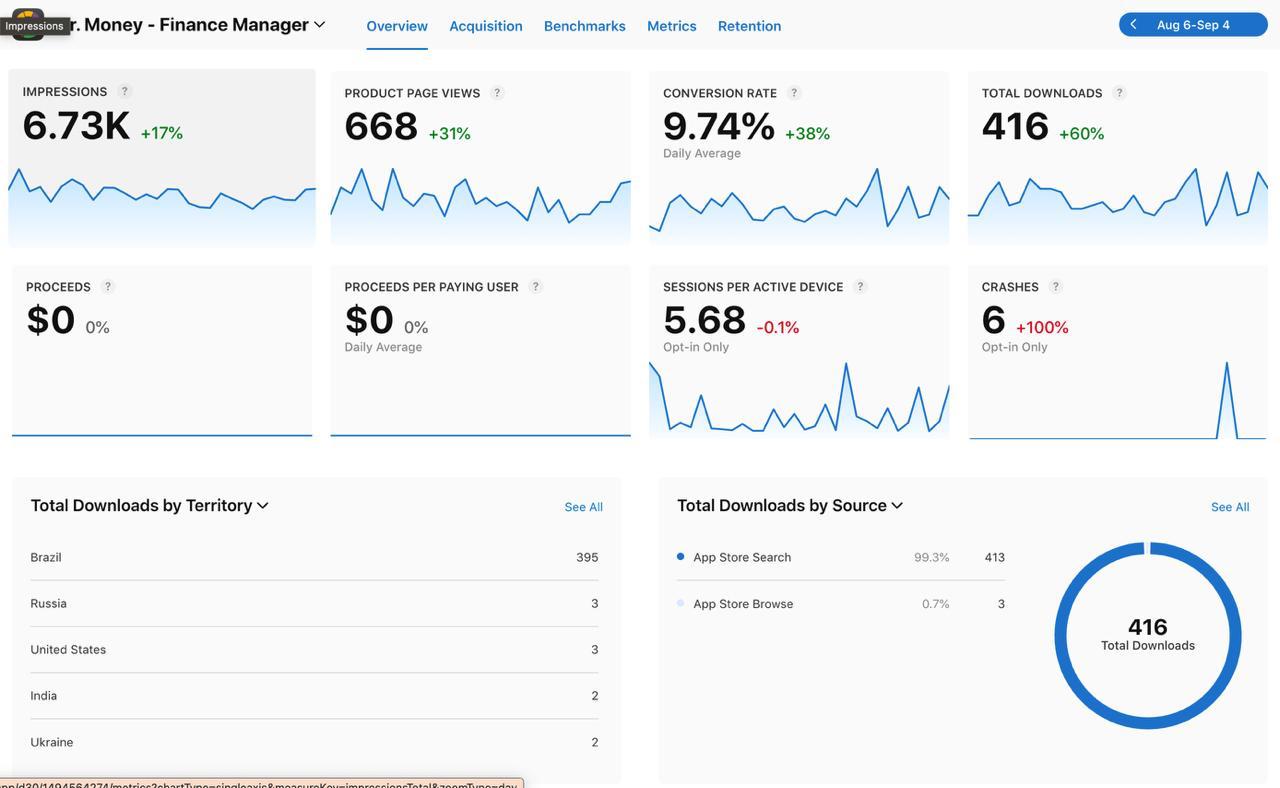Click the help icon next to Impressions
The width and height of the screenshot is (1280, 788).
point(125,91)
